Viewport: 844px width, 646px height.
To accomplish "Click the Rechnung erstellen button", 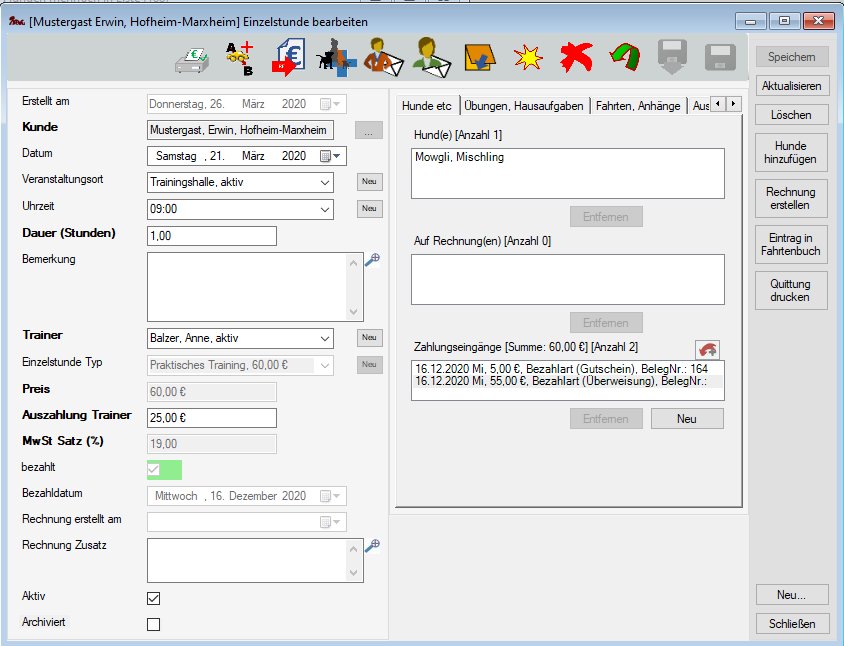I will tap(790, 198).
